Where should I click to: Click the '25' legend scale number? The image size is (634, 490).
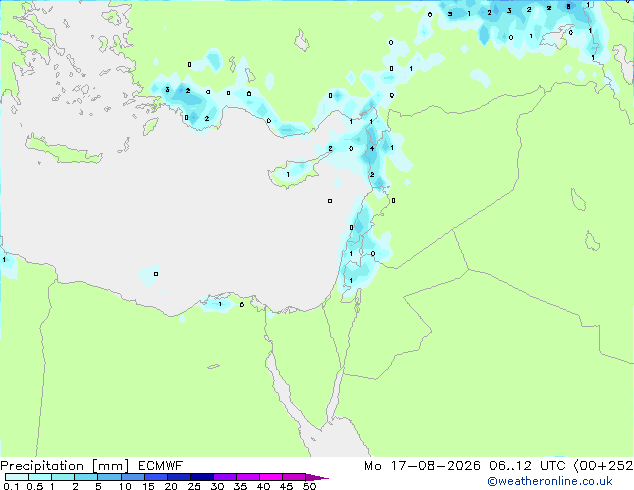(x=194, y=486)
